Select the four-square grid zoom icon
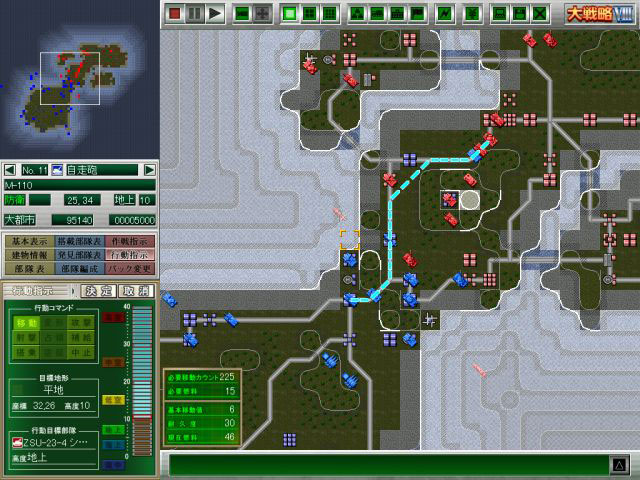The width and height of the screenshot is (640, 480). (x=310, y=14)
